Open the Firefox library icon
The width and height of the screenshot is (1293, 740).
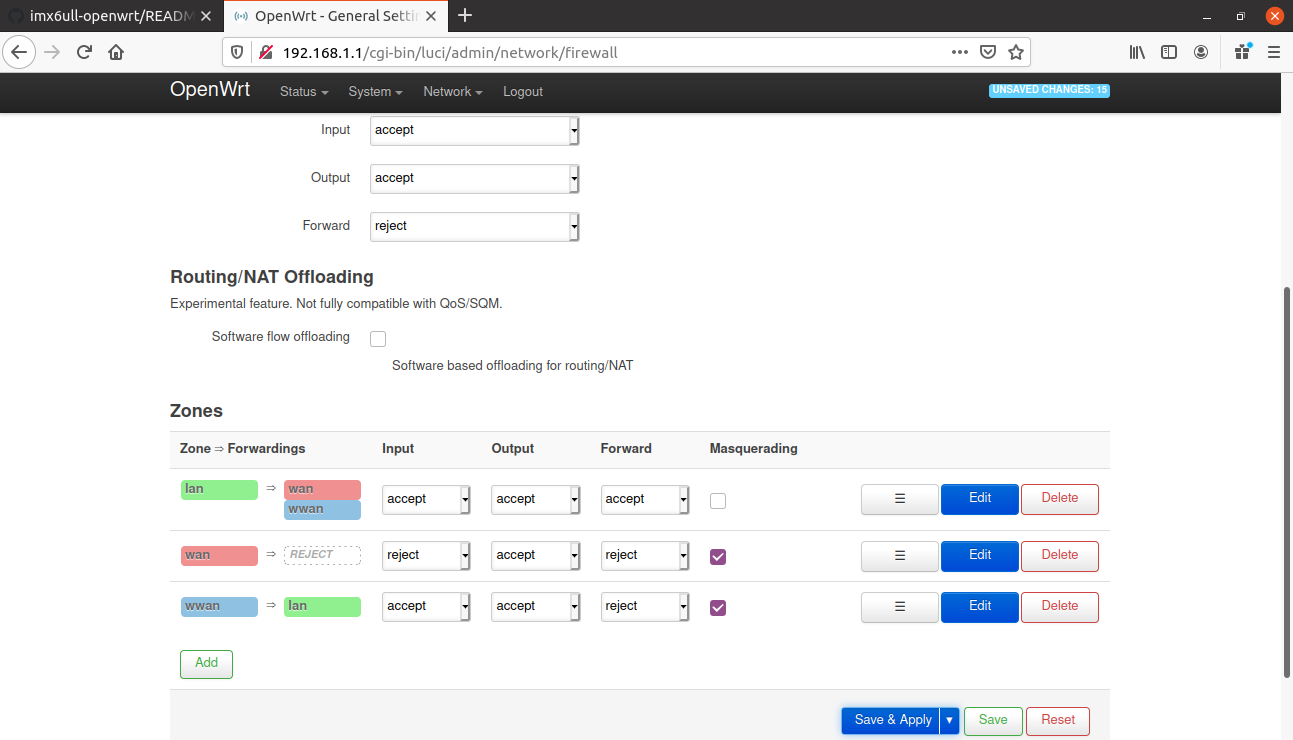coord(1137,52)
